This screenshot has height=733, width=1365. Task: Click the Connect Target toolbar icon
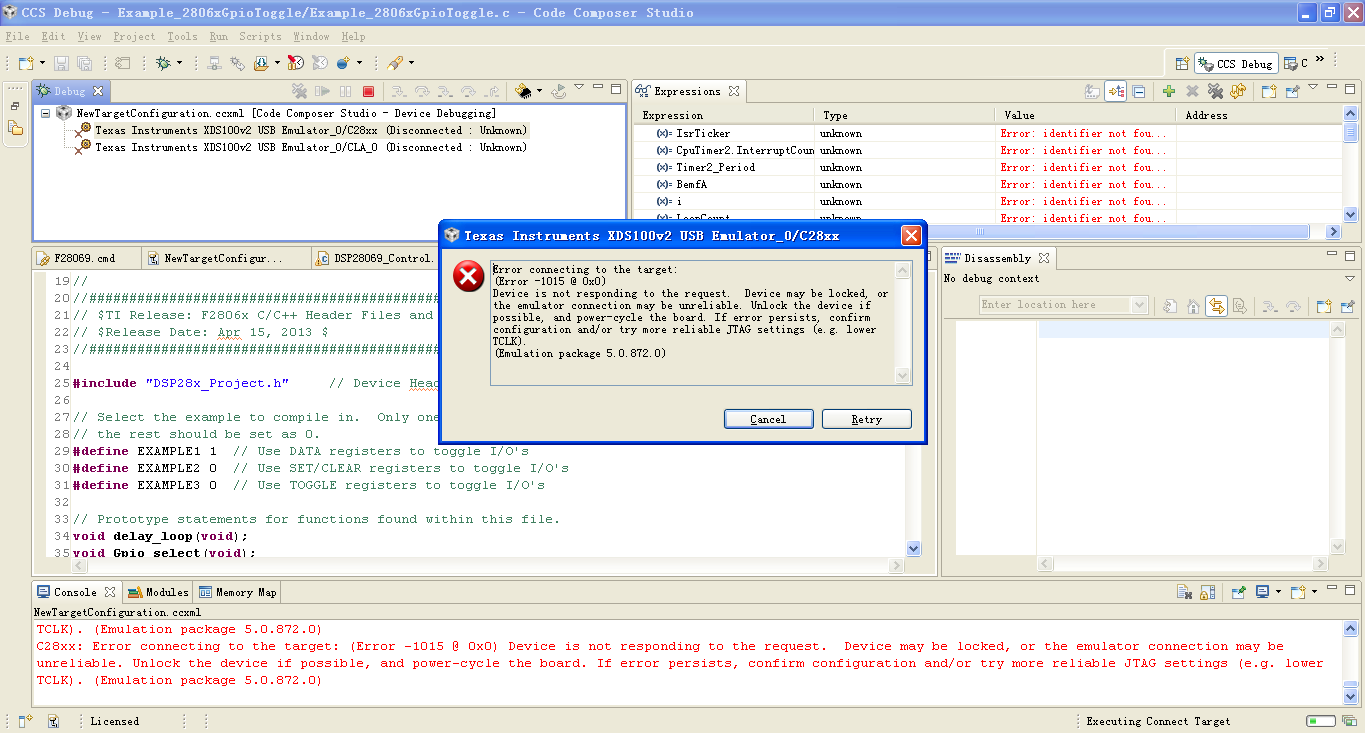(x=214, y=63)
